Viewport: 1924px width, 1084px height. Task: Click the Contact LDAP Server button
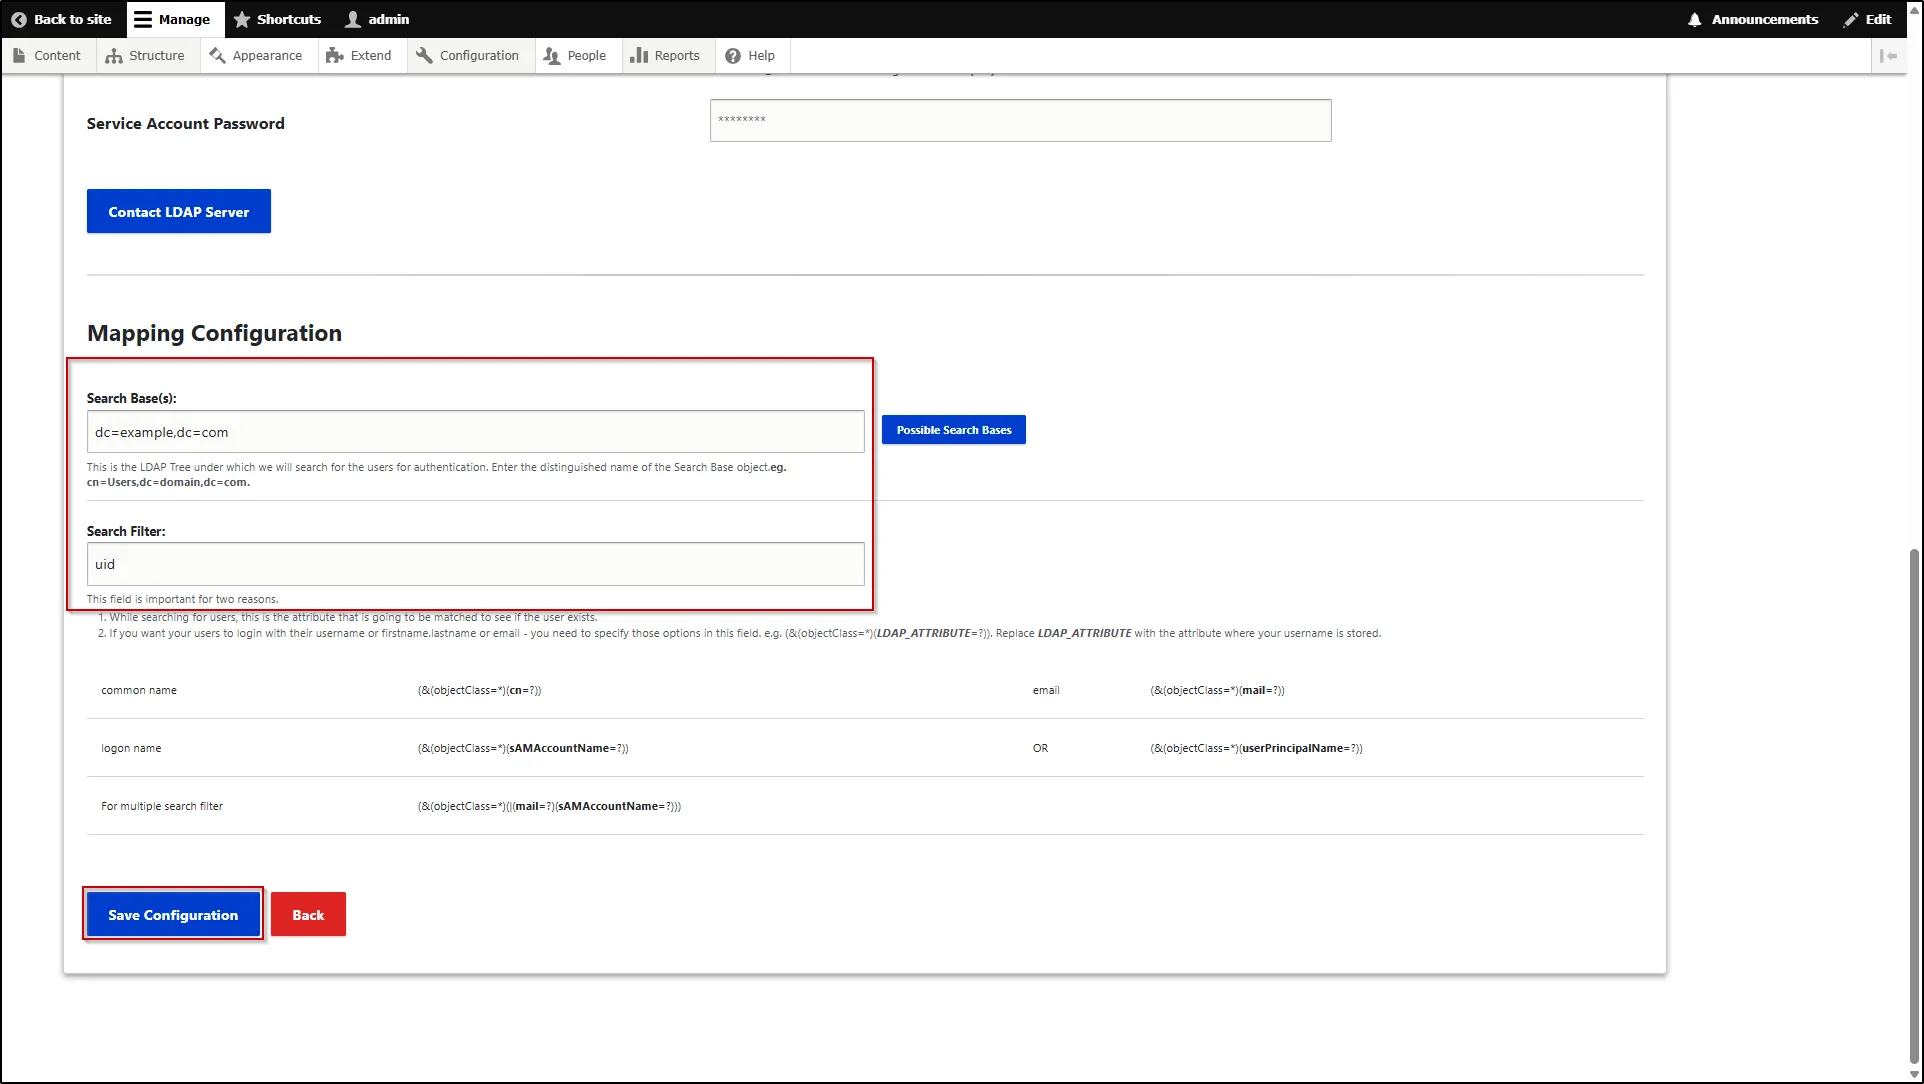point(178,211)
